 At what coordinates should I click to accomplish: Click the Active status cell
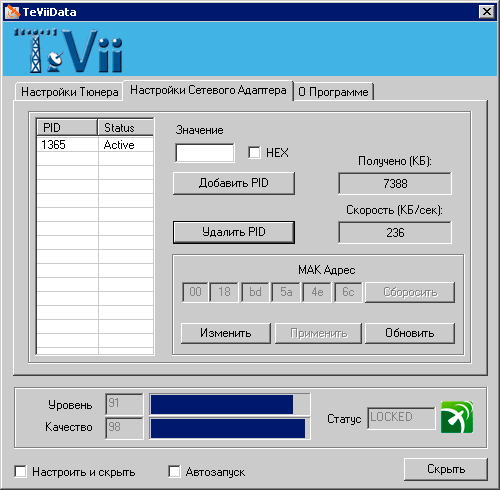[126, 145]
